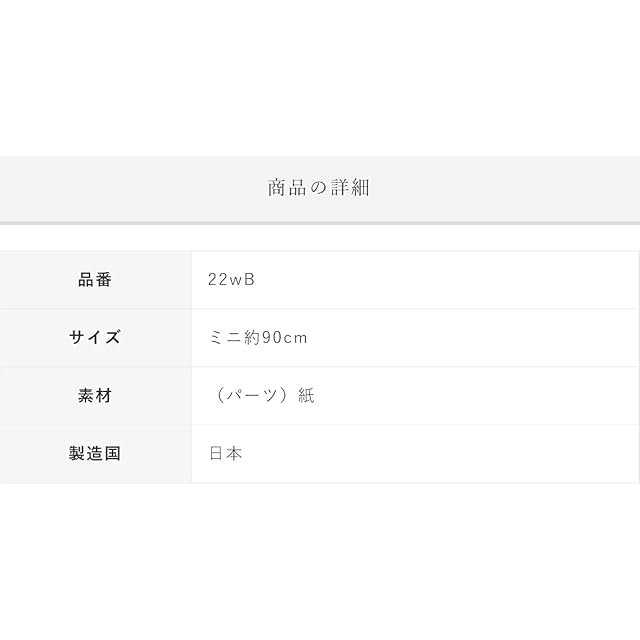Click the 紙 character in the material row
This screenshot has width=640, height=640.
305,396
